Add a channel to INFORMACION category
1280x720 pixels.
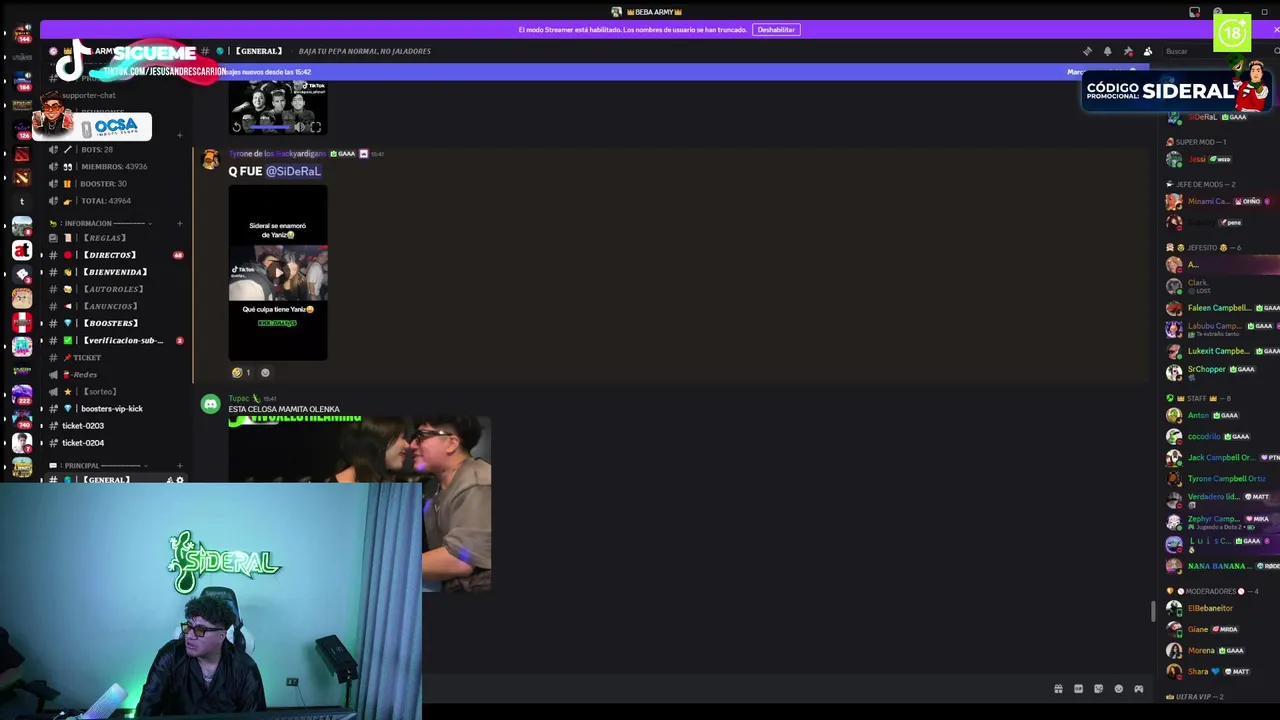click(x=180, y=223)
